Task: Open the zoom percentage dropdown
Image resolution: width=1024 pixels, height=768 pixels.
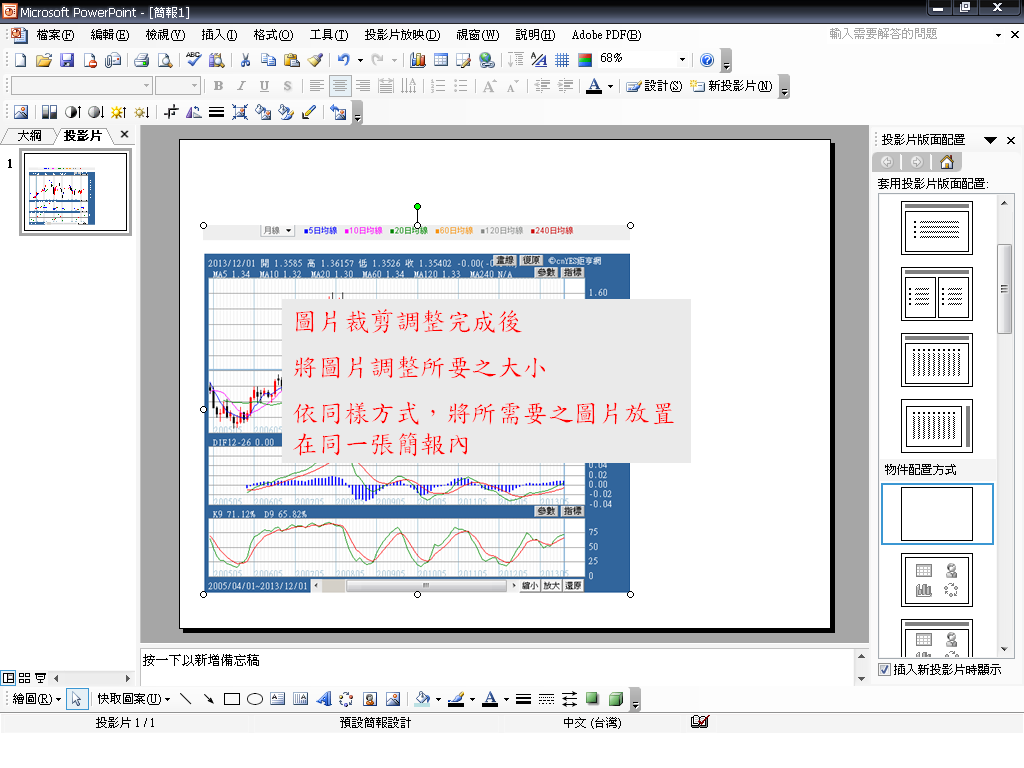Action: pos(682,60)
